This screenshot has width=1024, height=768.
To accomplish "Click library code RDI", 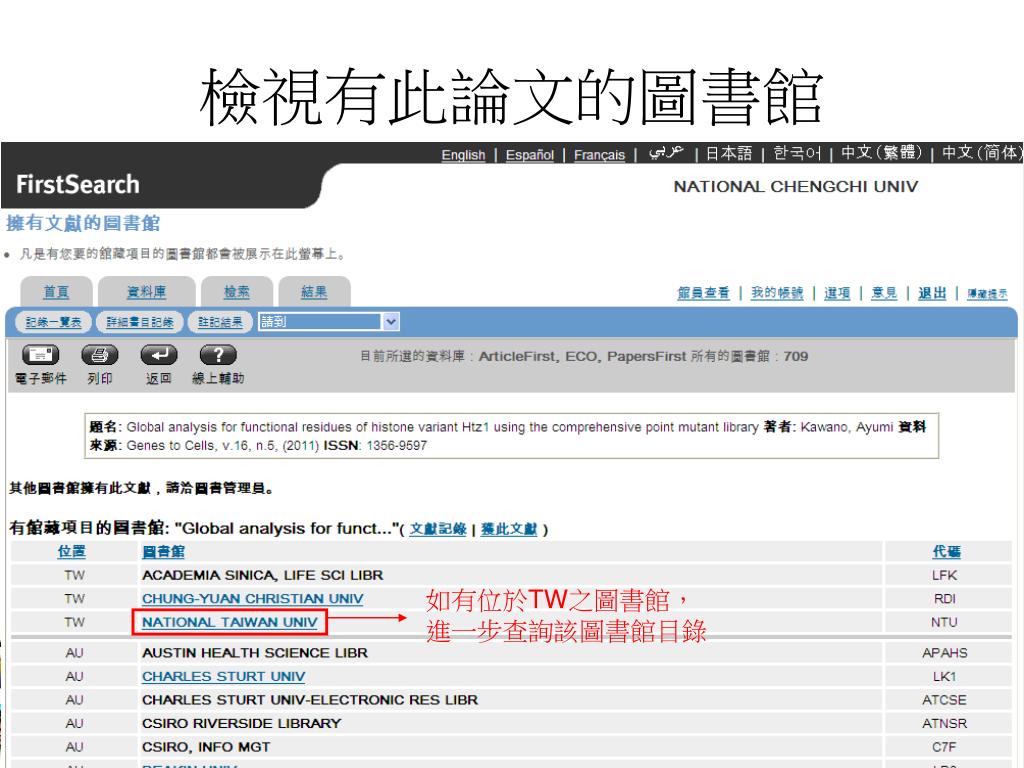I will tap(944, 599).
